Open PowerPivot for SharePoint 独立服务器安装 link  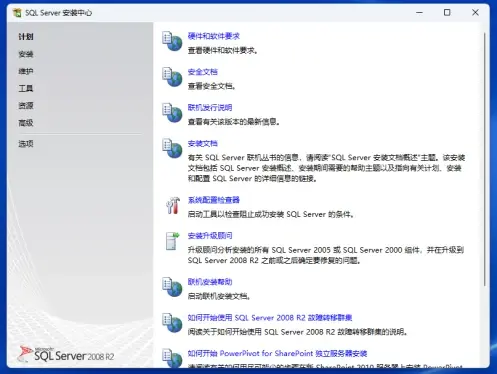[277, 353]
